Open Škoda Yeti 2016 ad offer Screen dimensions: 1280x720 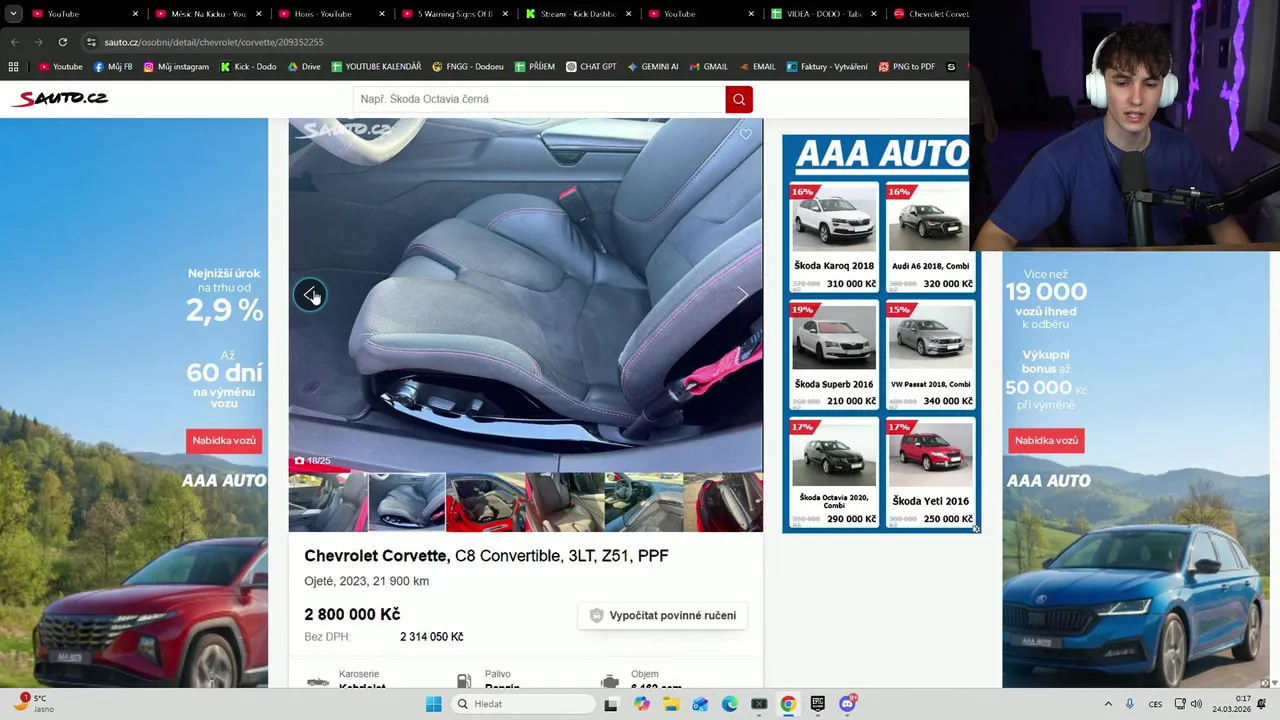pyautogui.click(x=929, y=473)
